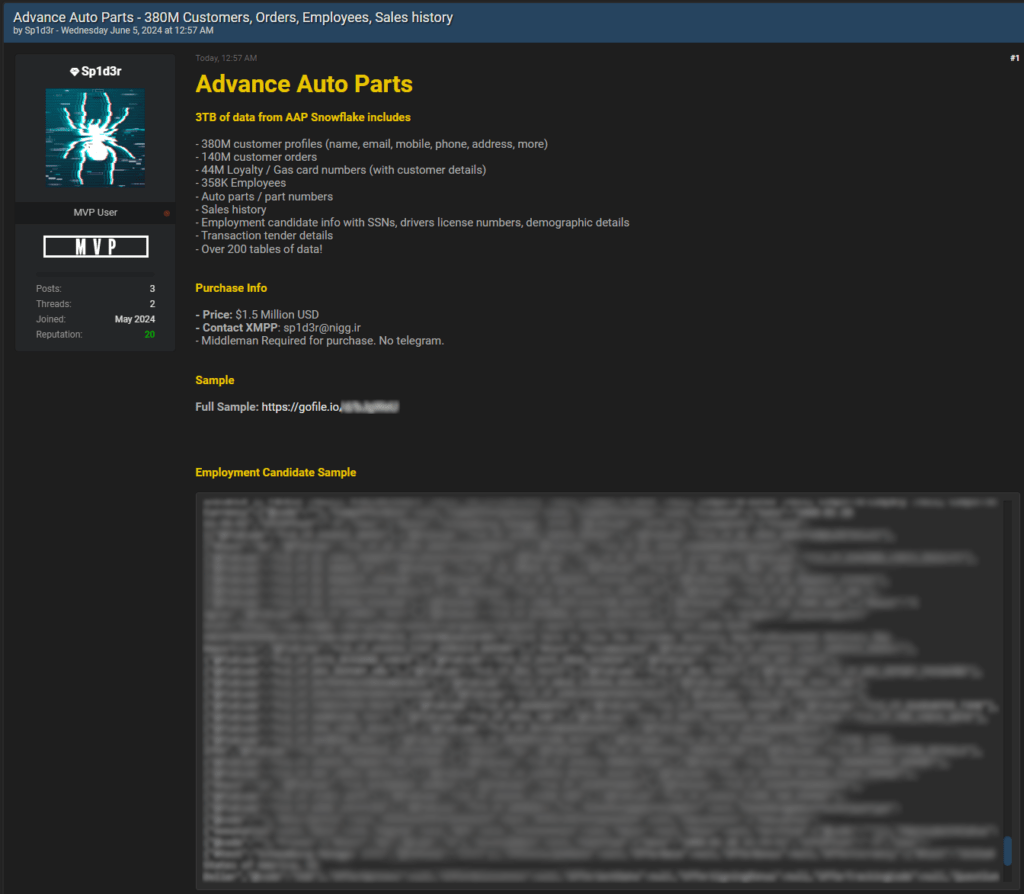Click the 'Advance Auto Parts' yellow heading
This screenshot has height=894, width=1024.
pyautogui.click(x=304, y=84)
